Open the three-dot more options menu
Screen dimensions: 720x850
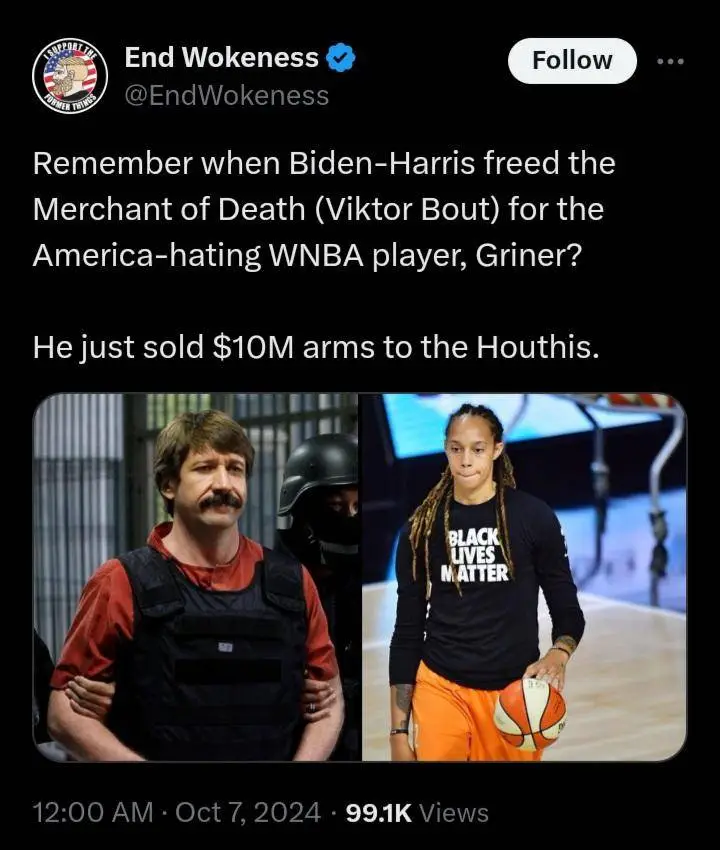[x=671, y=61]
